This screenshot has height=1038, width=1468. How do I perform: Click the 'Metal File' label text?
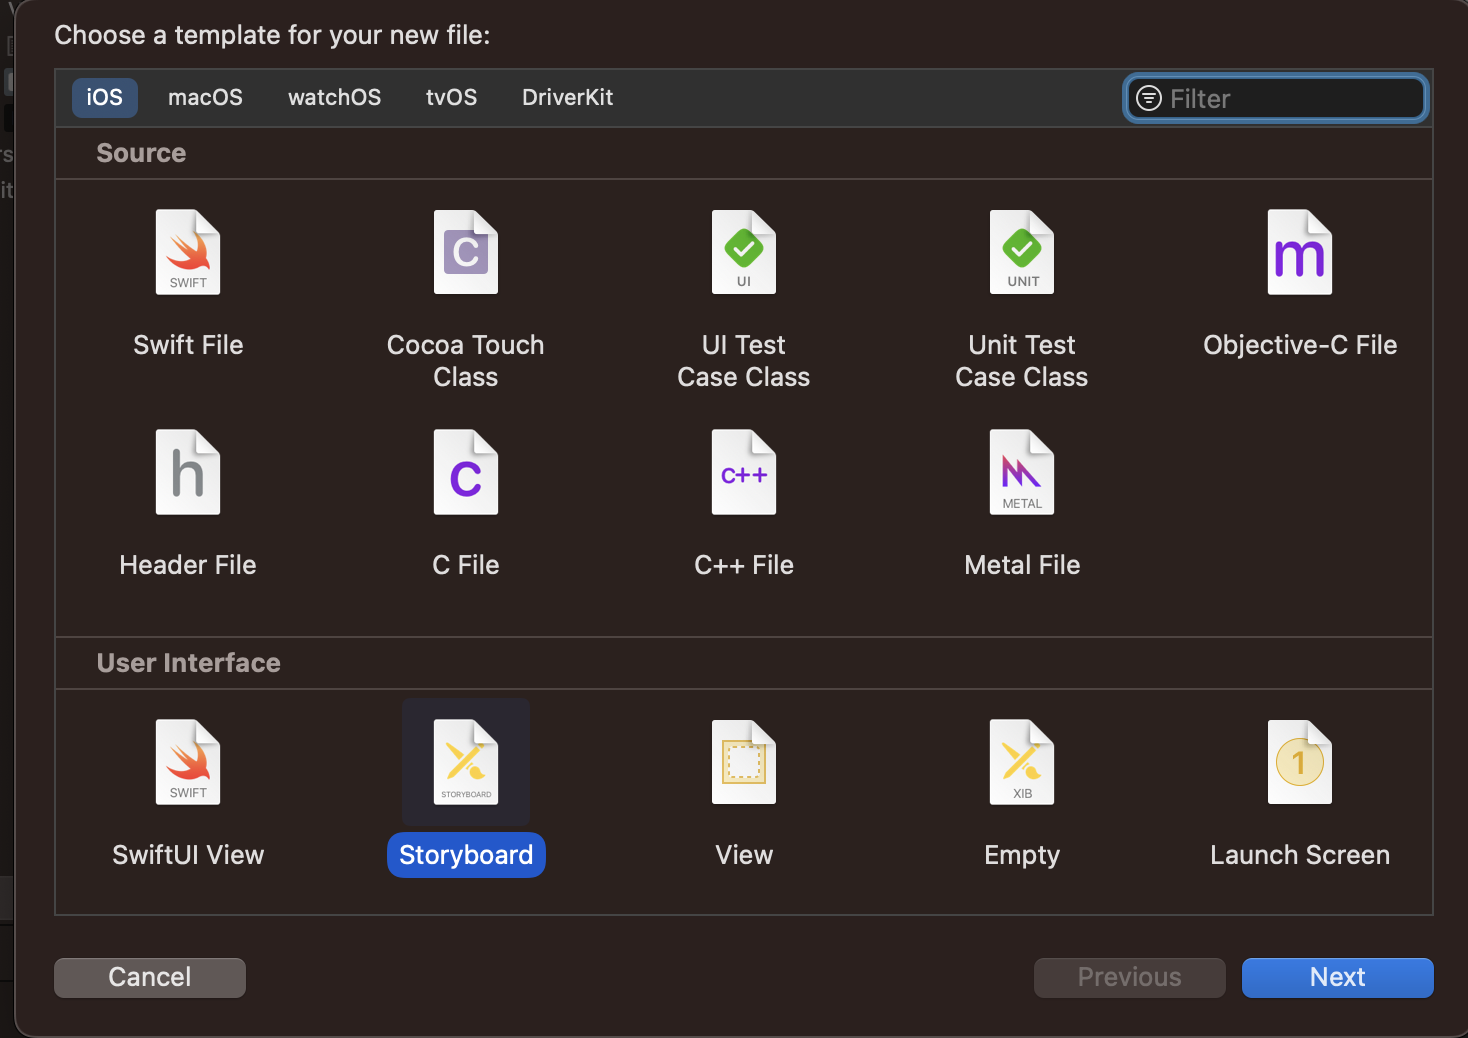tap(1022, 565)
